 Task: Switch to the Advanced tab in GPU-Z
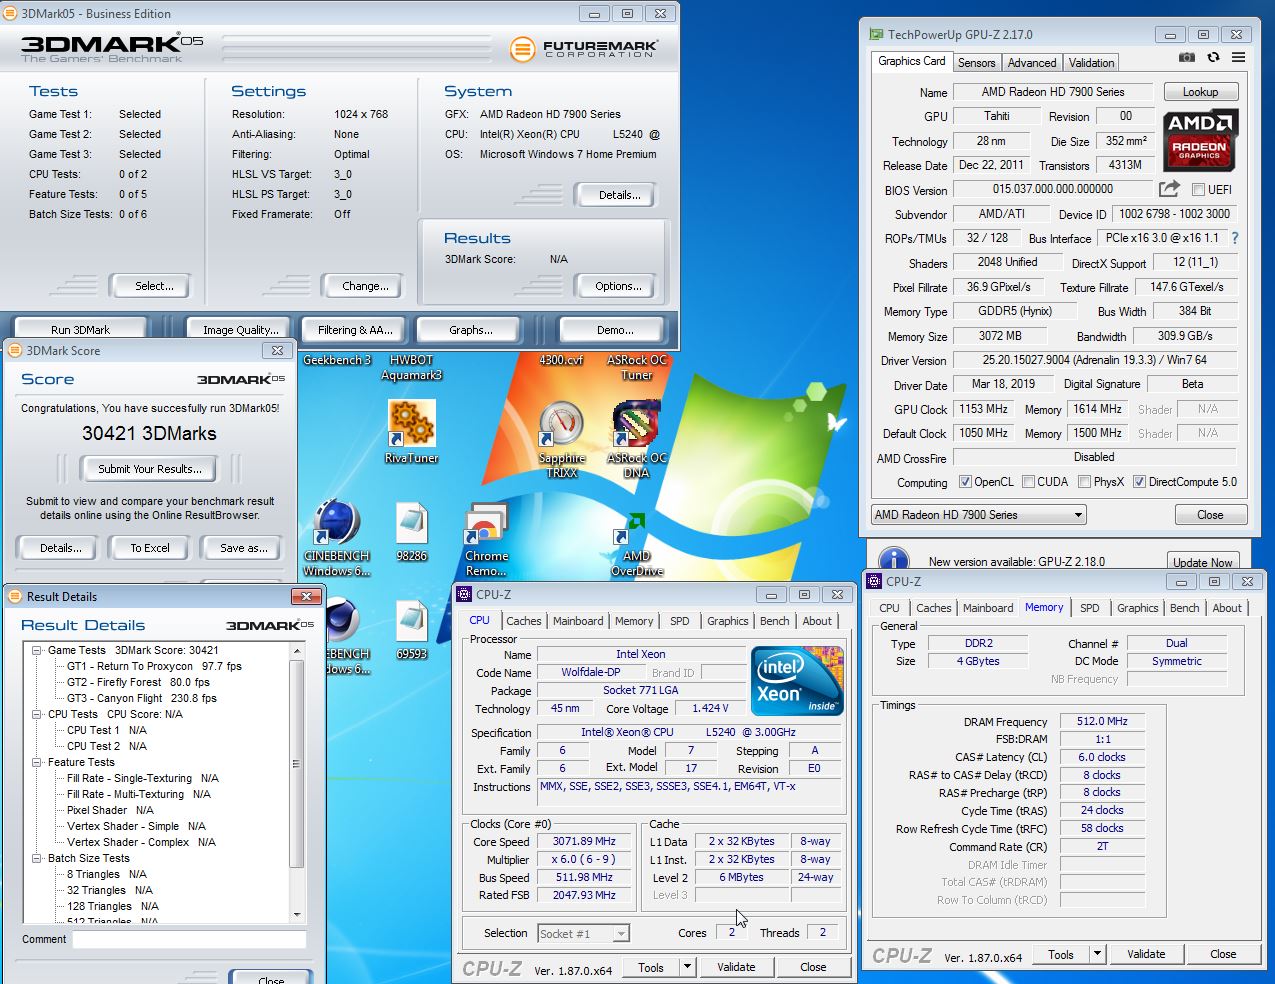click(1032, 62)
